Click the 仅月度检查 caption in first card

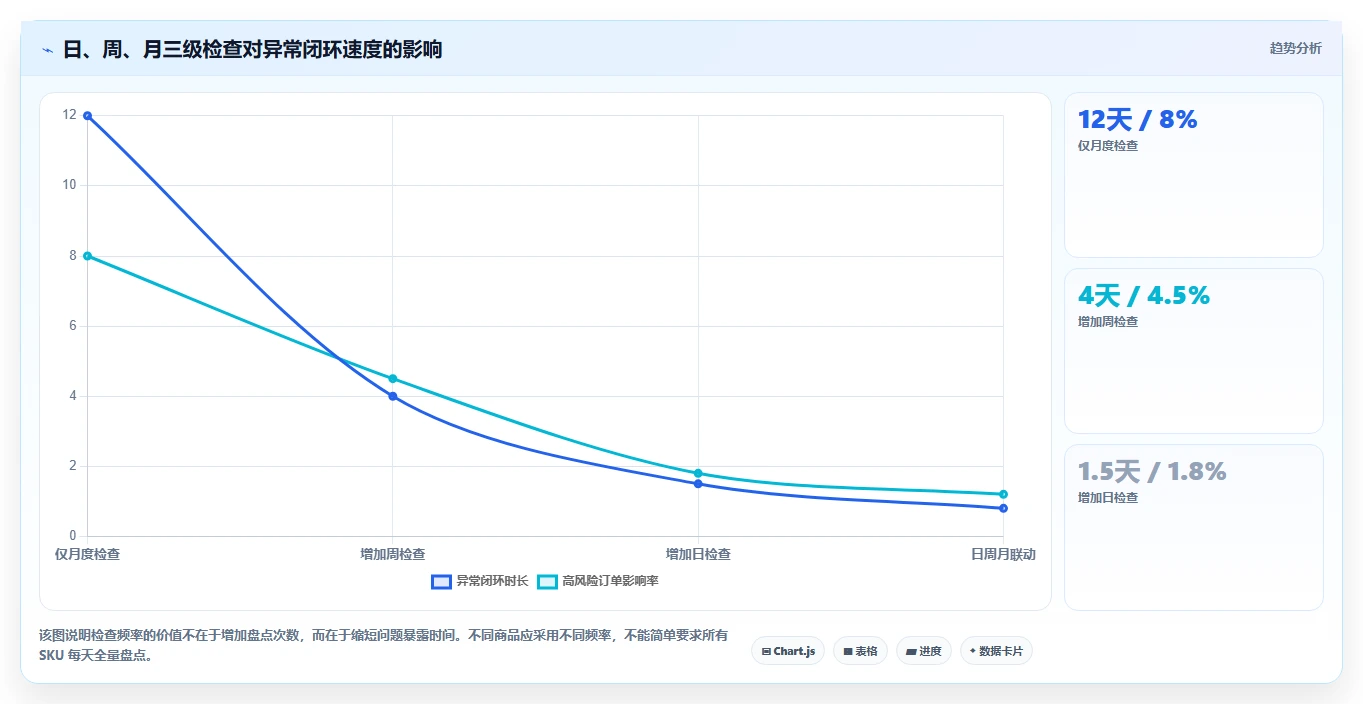(1108, 146)
